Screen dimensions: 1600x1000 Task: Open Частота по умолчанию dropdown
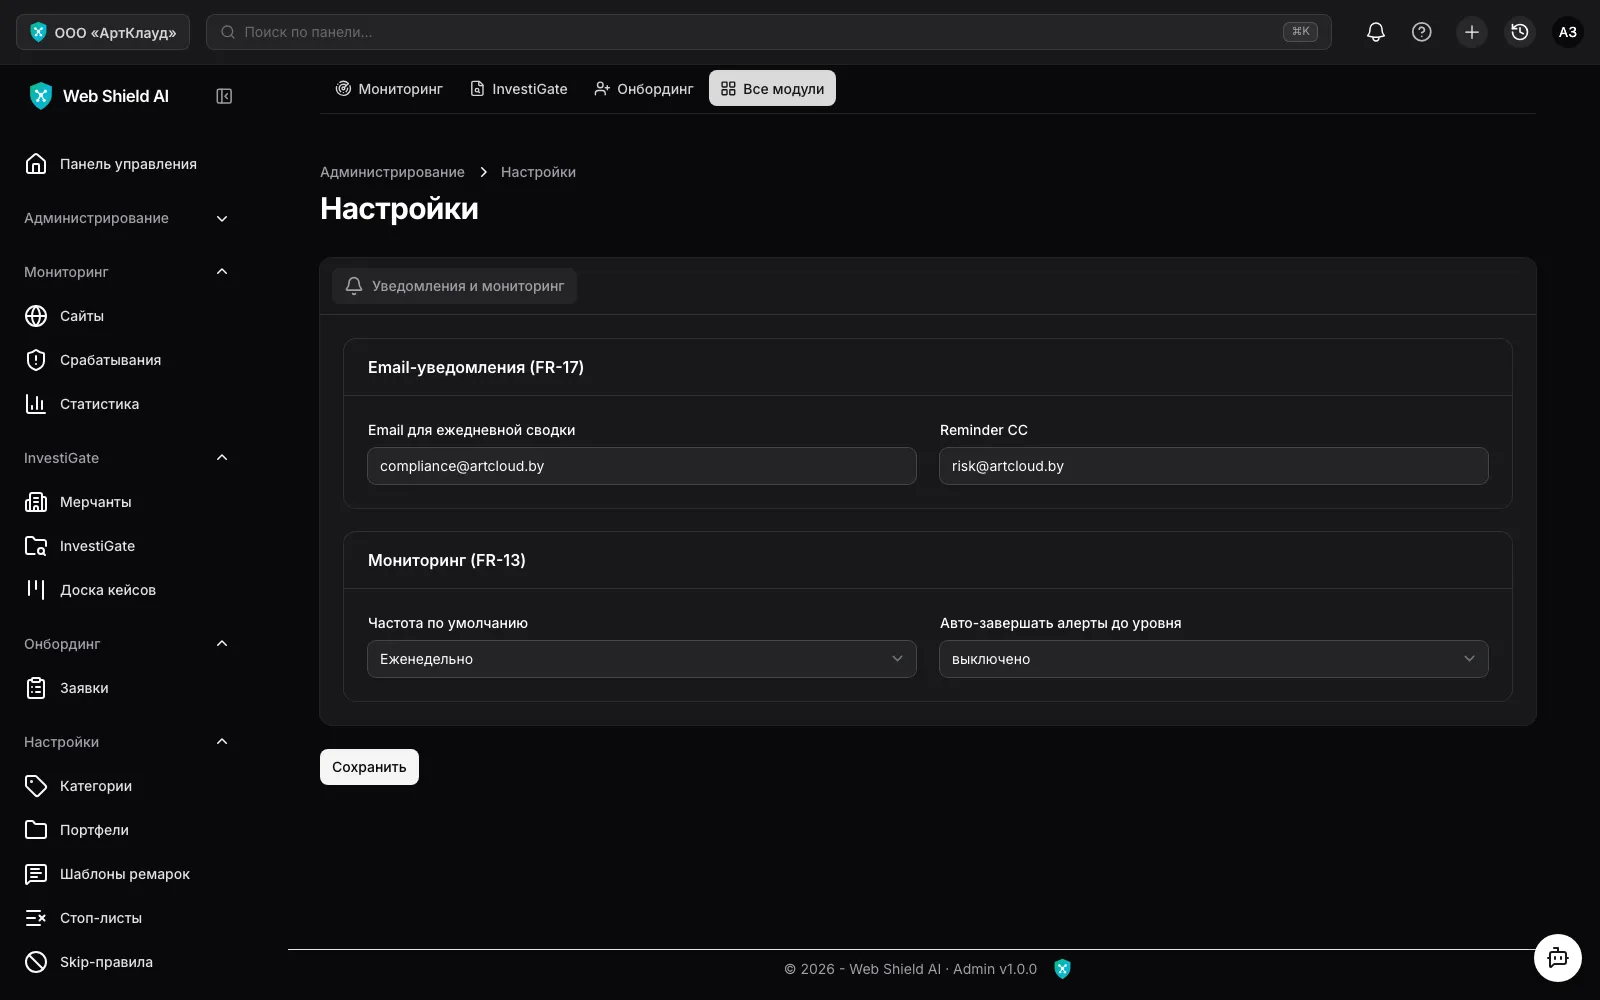(642, 659)
